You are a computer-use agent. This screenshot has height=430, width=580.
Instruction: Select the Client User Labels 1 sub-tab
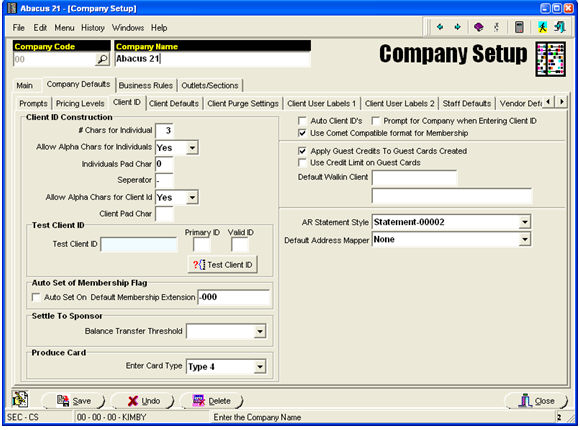pos(321,104)
